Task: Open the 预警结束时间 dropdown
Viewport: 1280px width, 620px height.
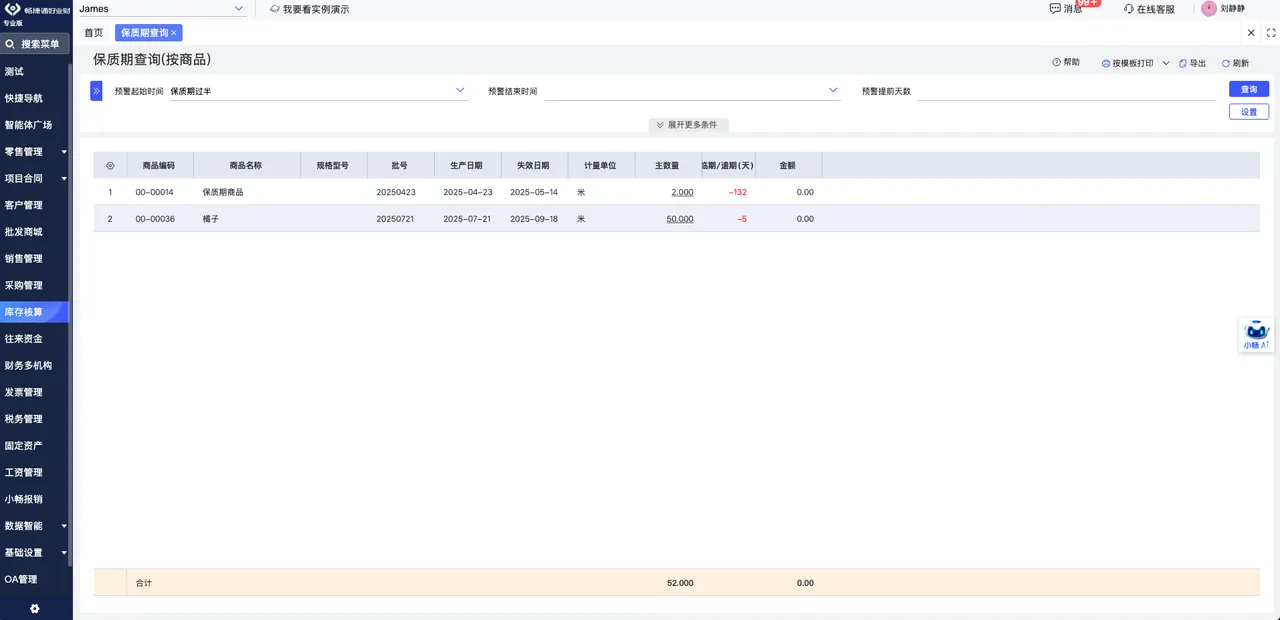Action: [692, 91]
